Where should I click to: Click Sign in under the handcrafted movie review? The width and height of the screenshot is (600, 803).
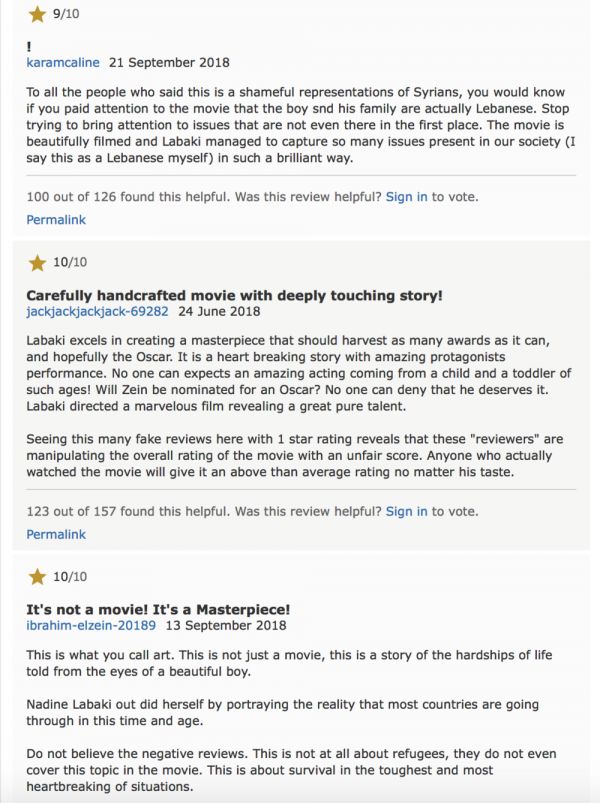click(x=406, y=511)
